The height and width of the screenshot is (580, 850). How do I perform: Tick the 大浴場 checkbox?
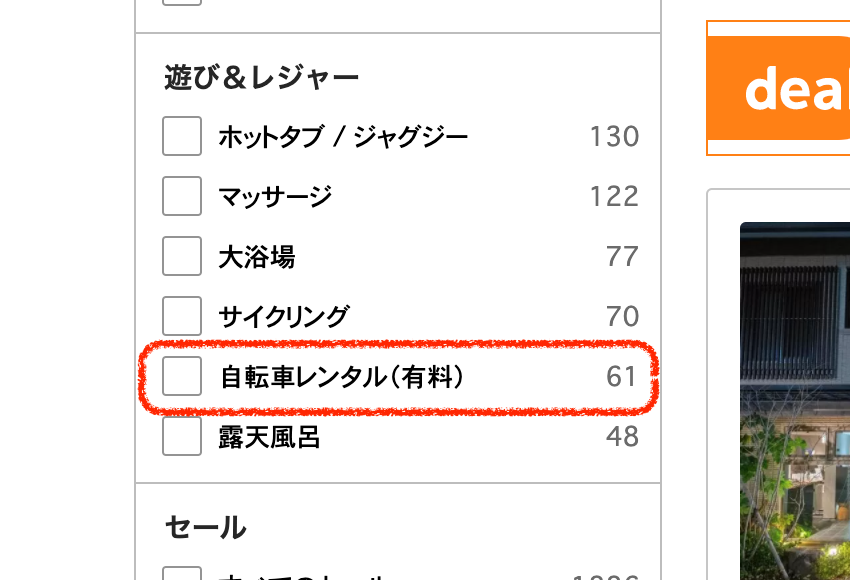tap(182, 256)
